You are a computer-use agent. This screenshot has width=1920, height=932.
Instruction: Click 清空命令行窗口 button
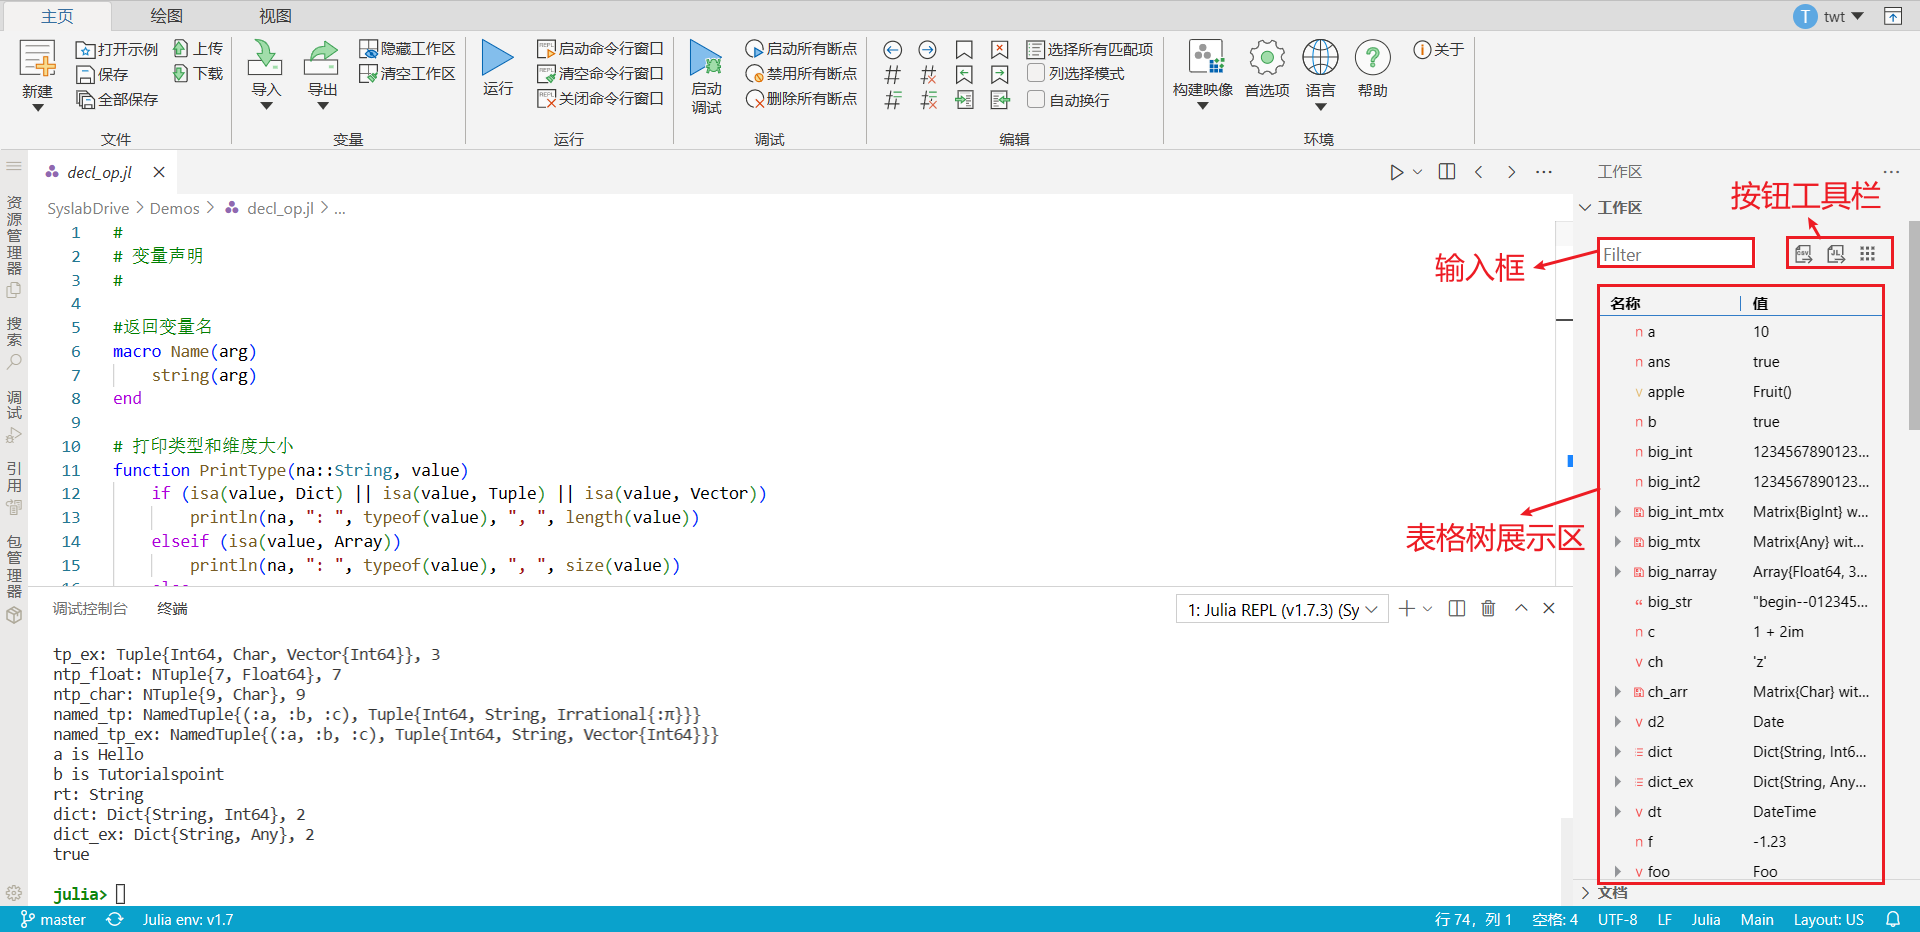tap(600, 74)
